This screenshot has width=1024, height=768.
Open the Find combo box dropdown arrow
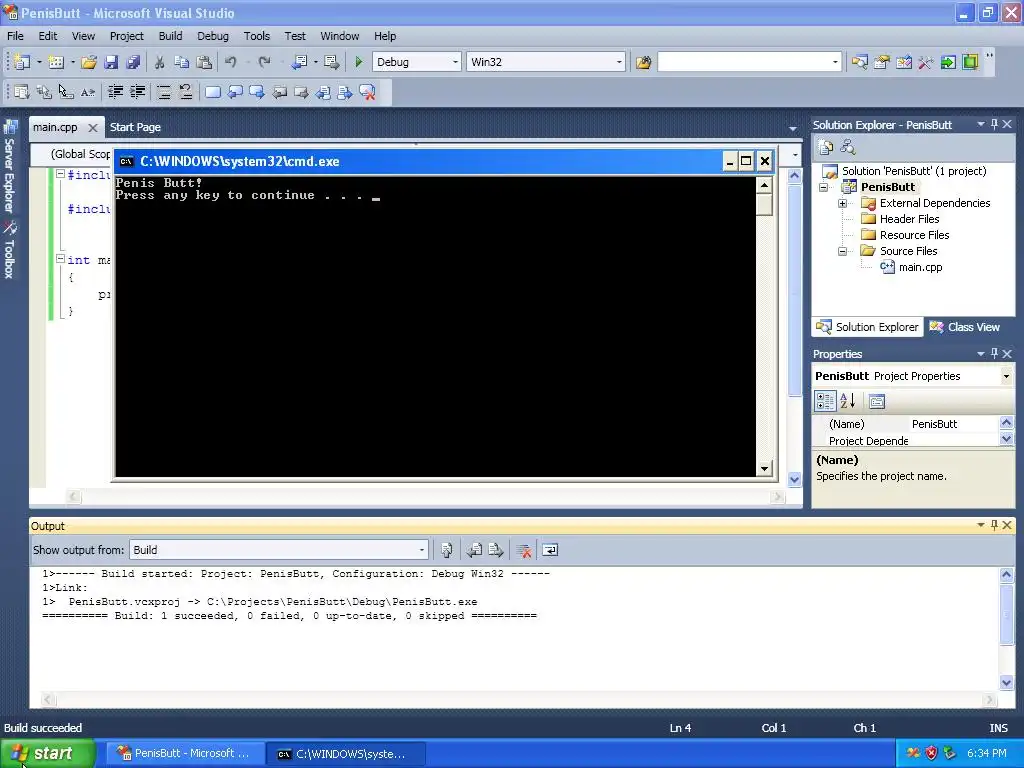click(835, 62)
